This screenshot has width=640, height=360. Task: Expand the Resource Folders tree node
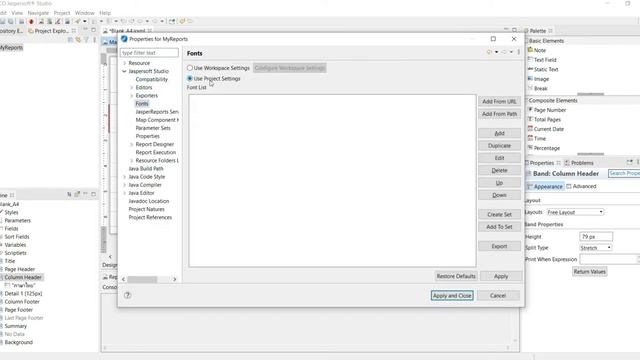click(x=131, y=160)
